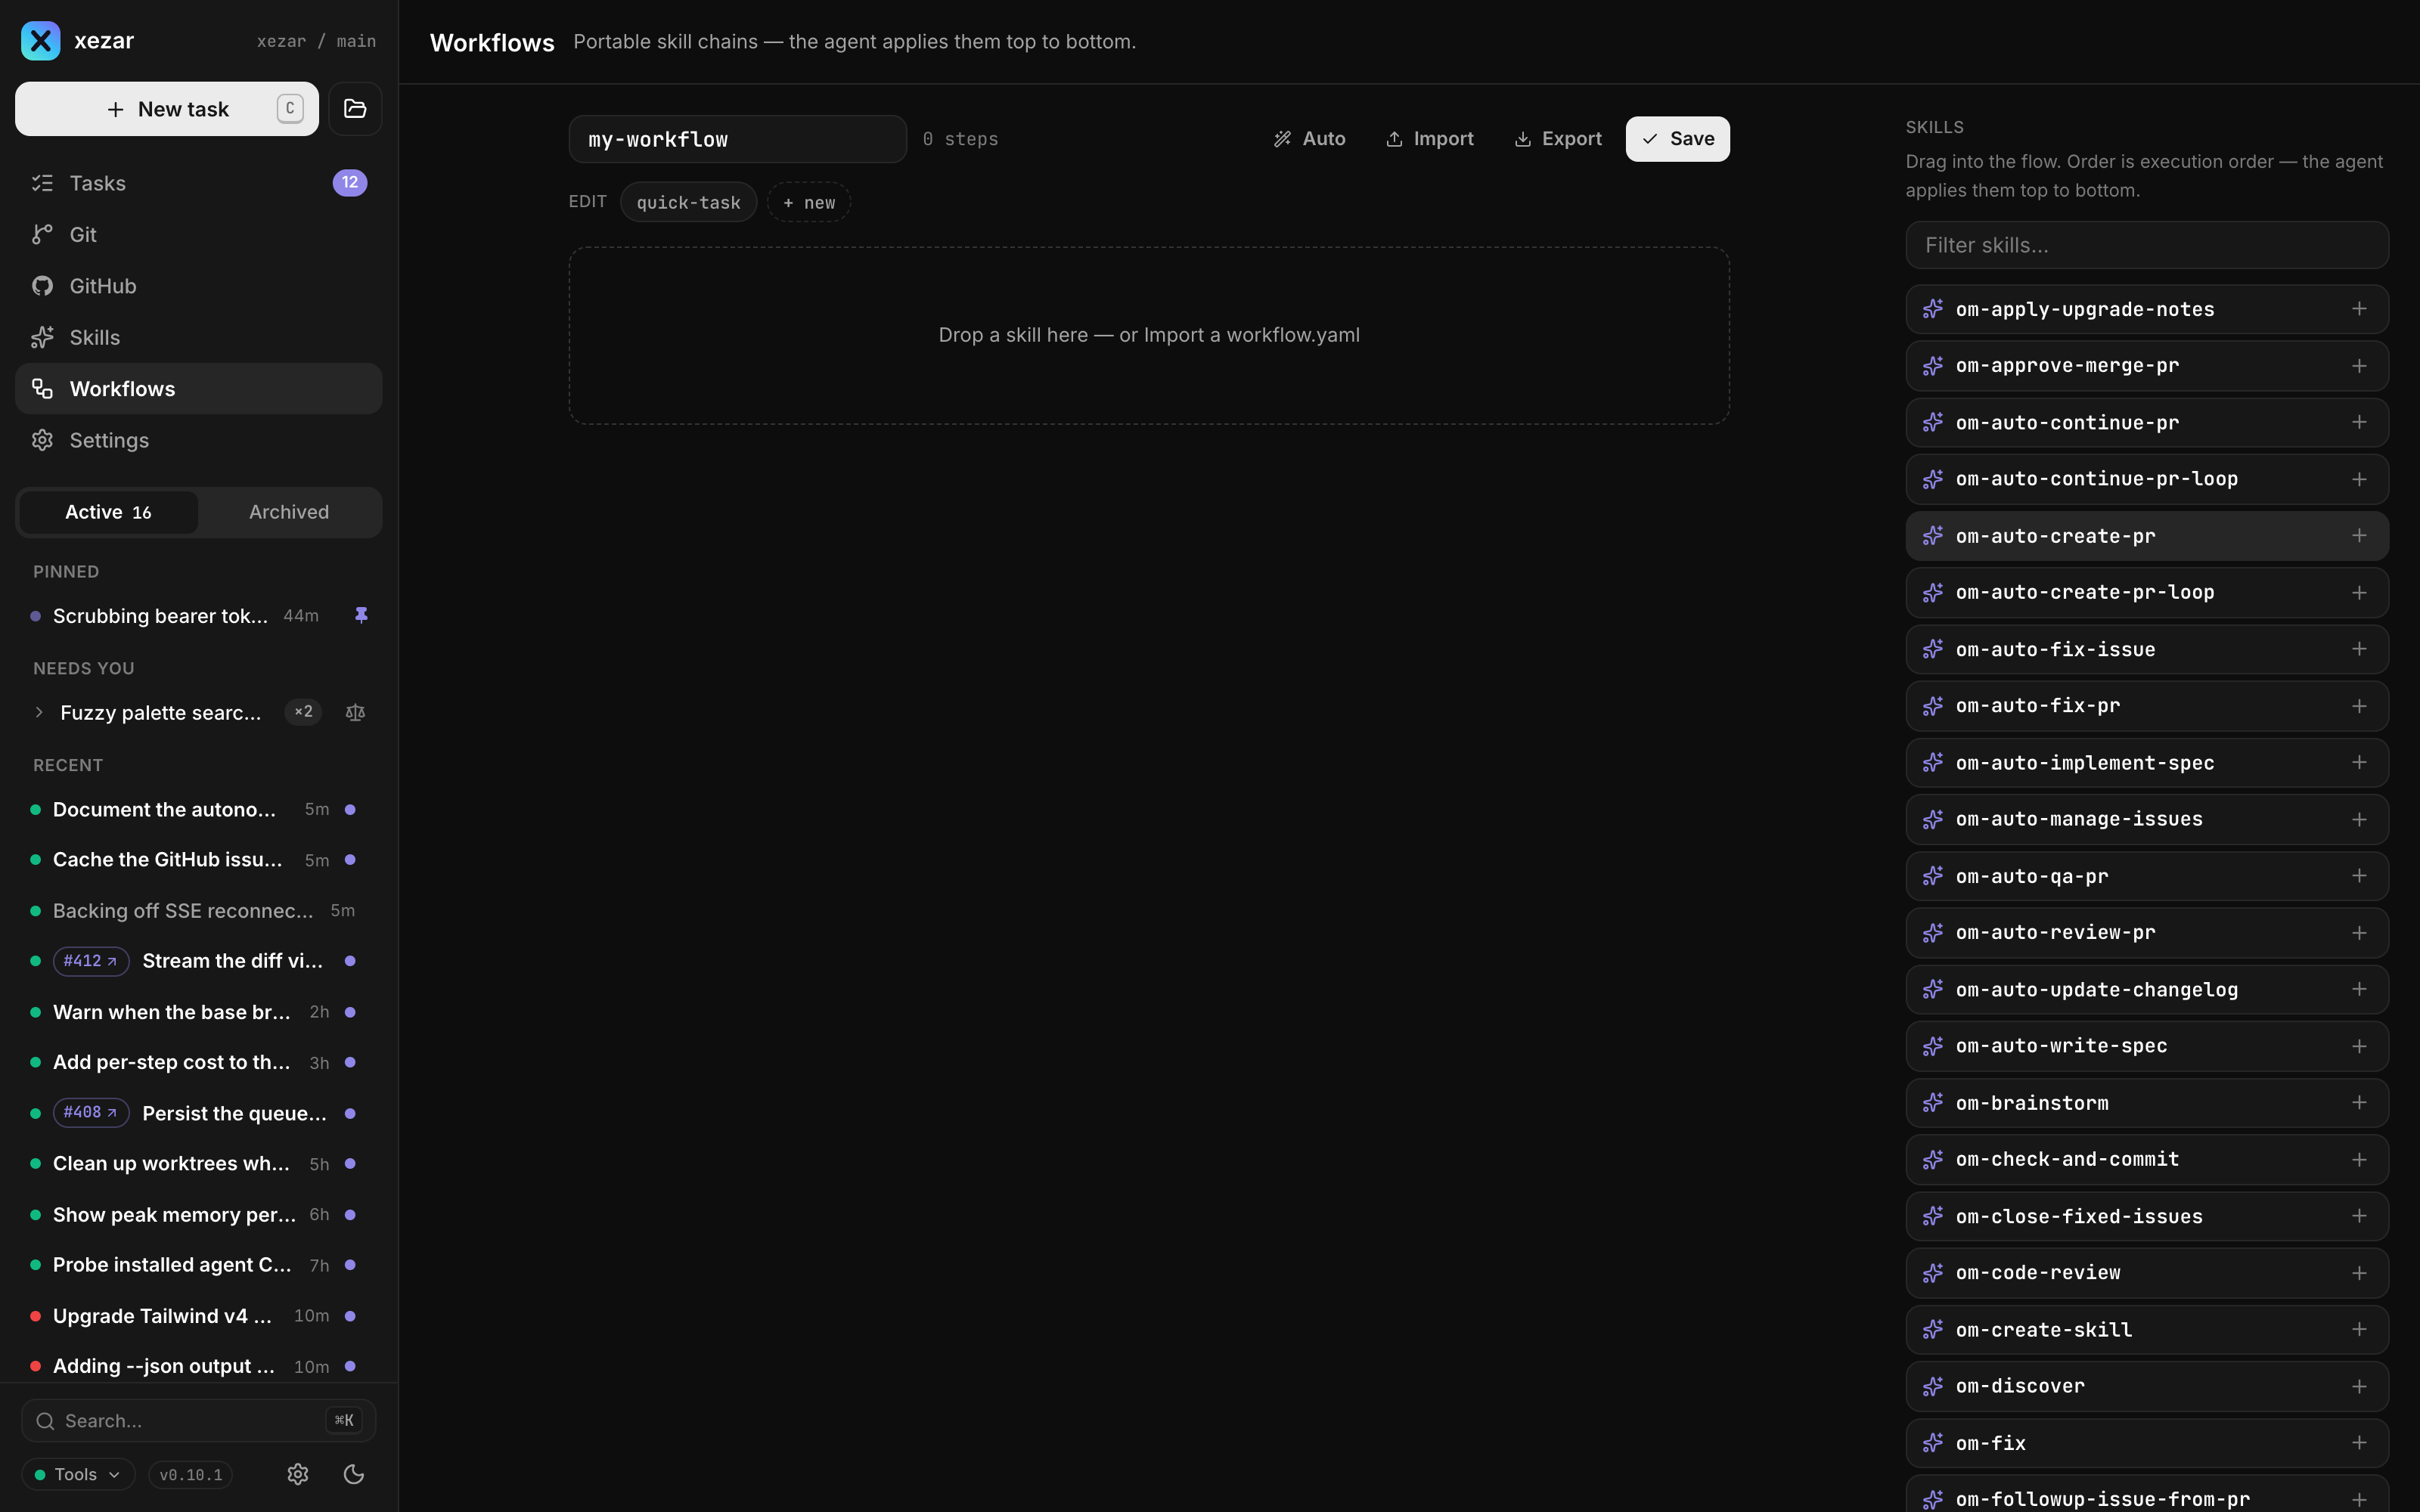Import a workflow file
Image resolution: width=2420 pixels, height=1512 pixels.
(1430, 139)
